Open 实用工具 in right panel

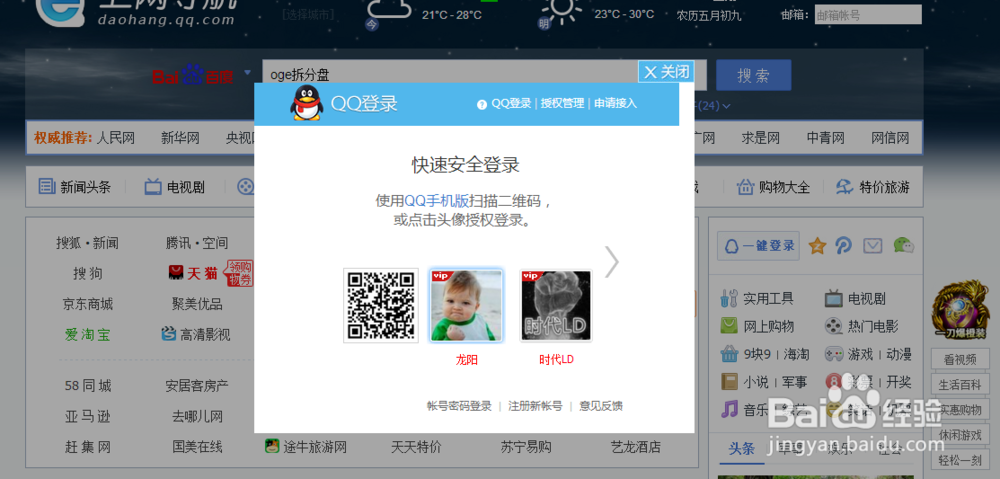768,298
